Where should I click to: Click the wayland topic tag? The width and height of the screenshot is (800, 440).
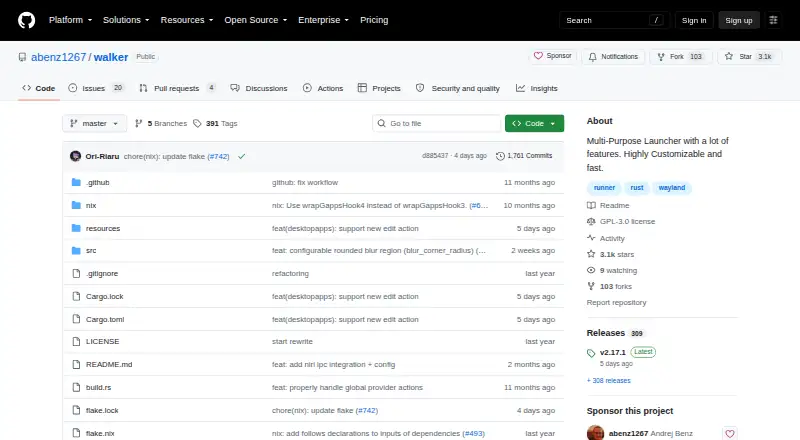pos(671,188)
